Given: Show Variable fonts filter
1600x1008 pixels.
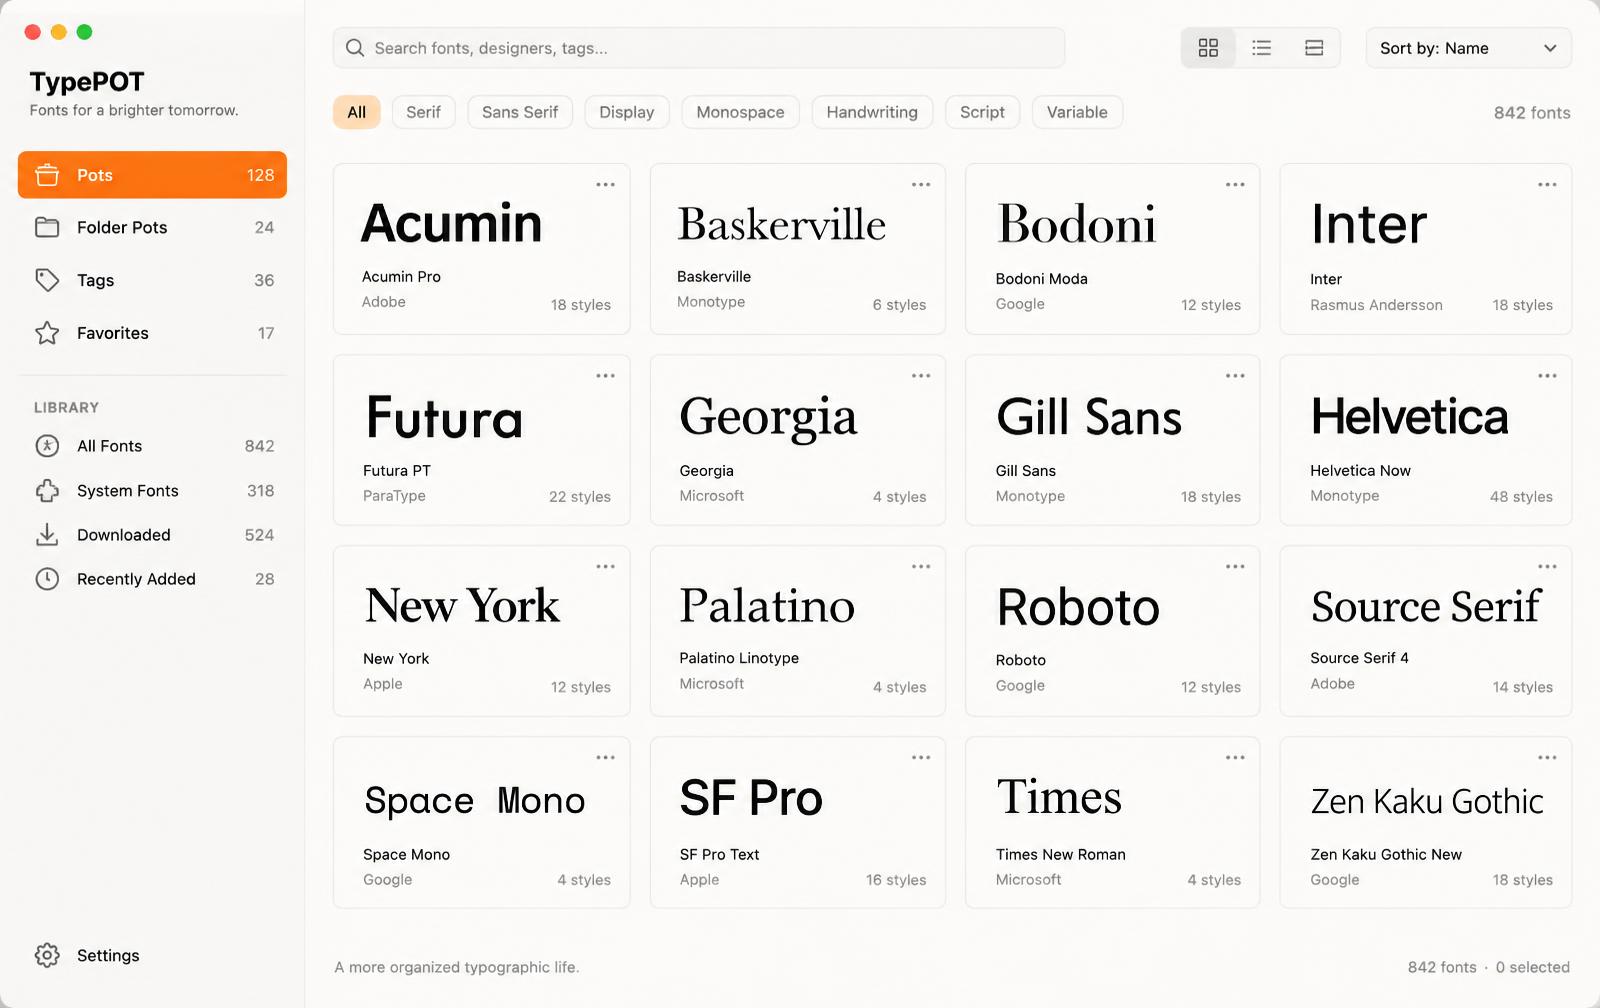Looking at the screenshot, I should point(1077,112).
